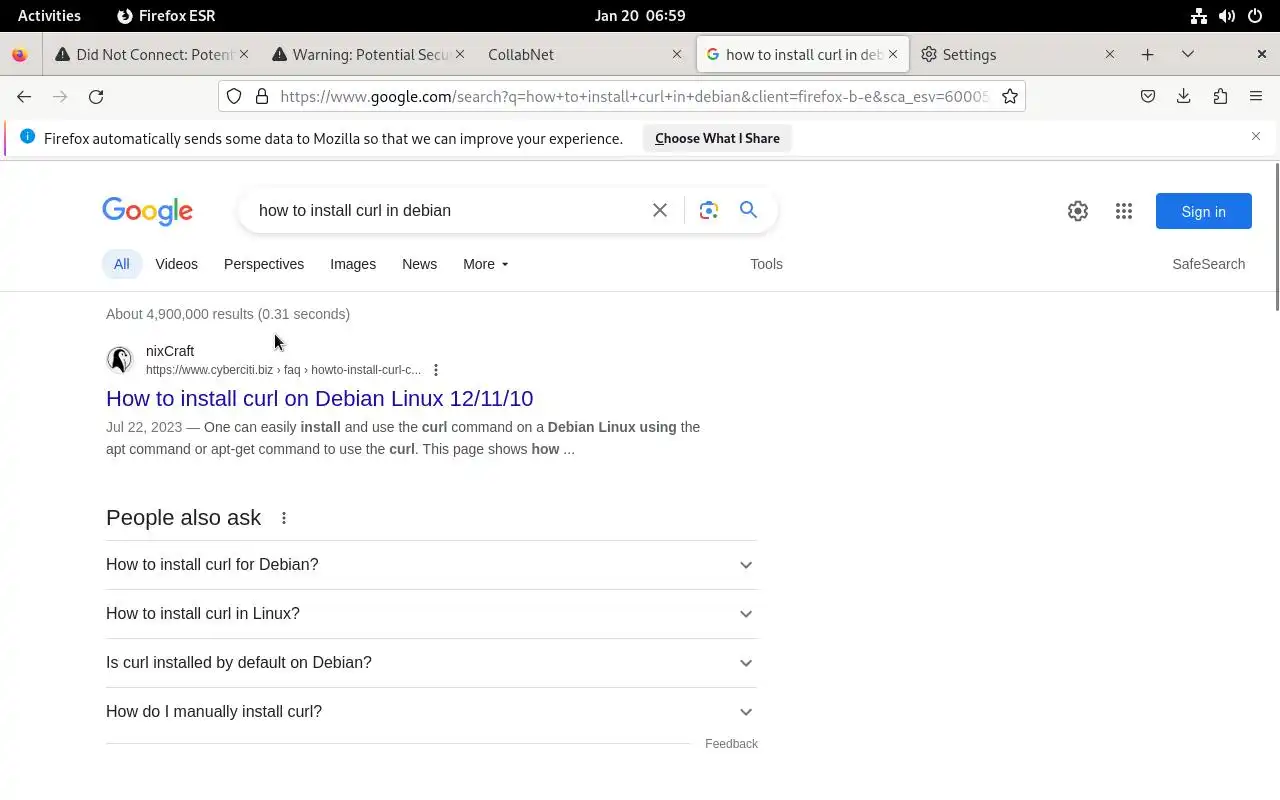Click the browser Forward arrow
Screen dimensions: 1280x800
pos(60,96)
